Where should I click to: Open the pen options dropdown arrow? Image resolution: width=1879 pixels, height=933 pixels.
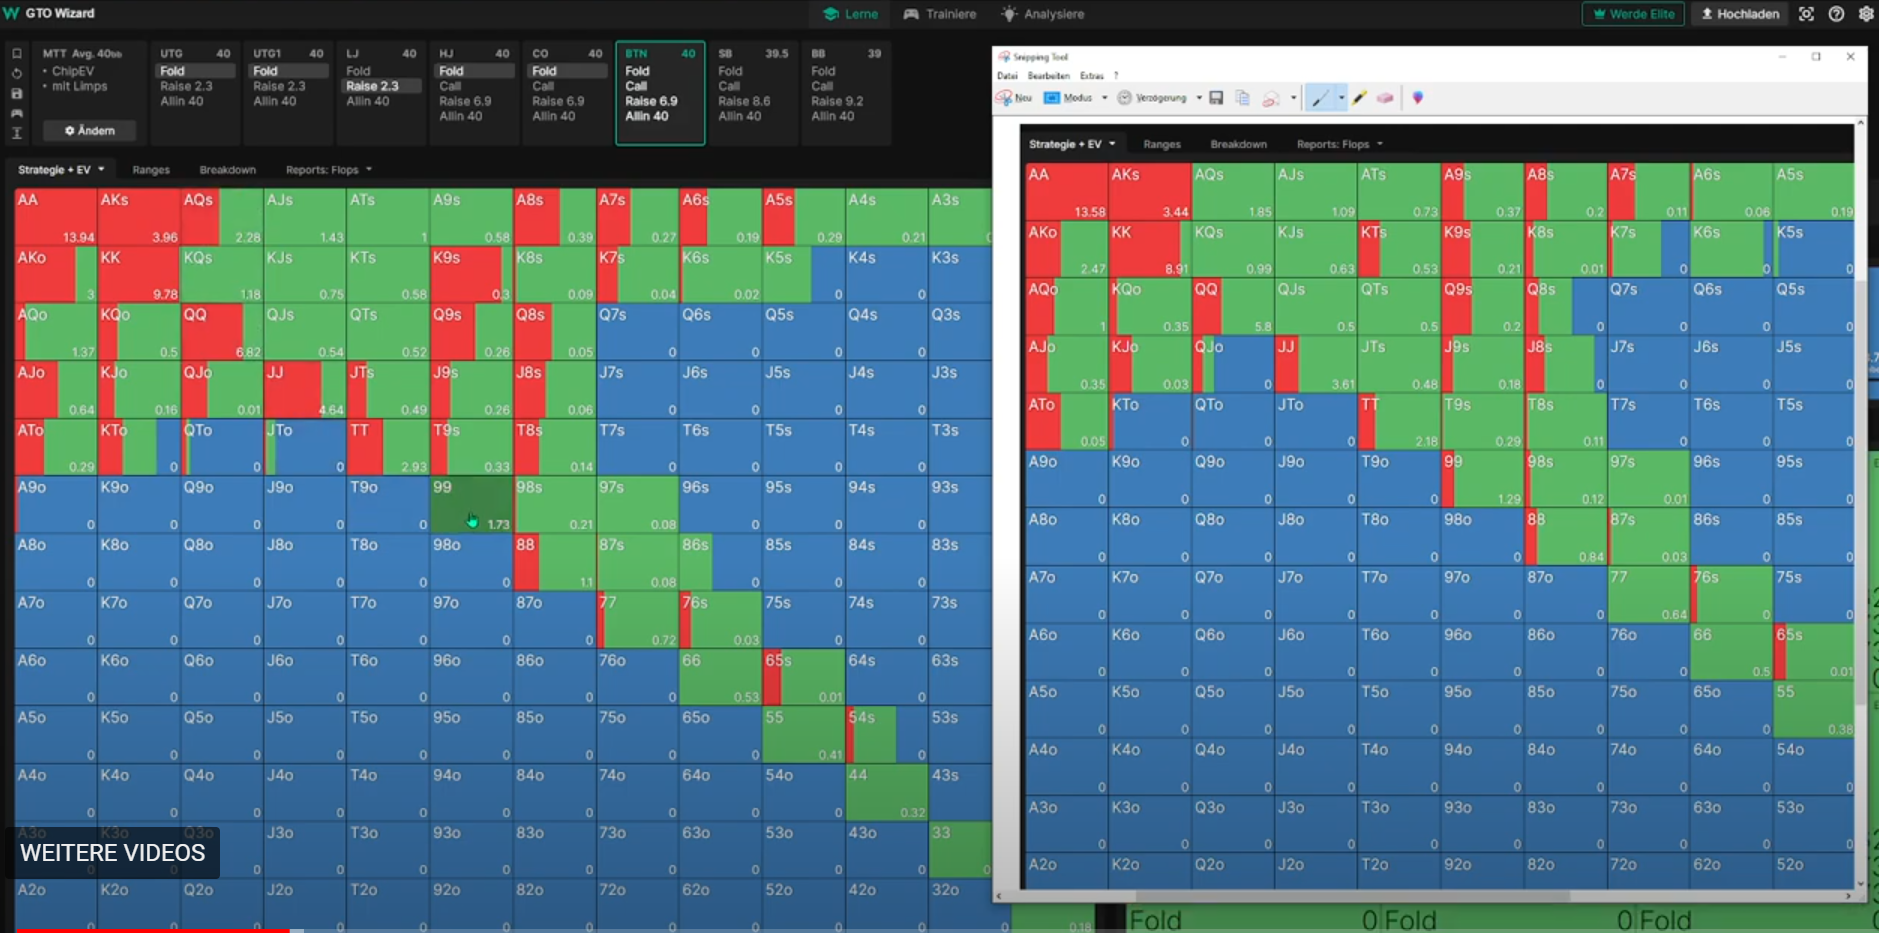1341,98
